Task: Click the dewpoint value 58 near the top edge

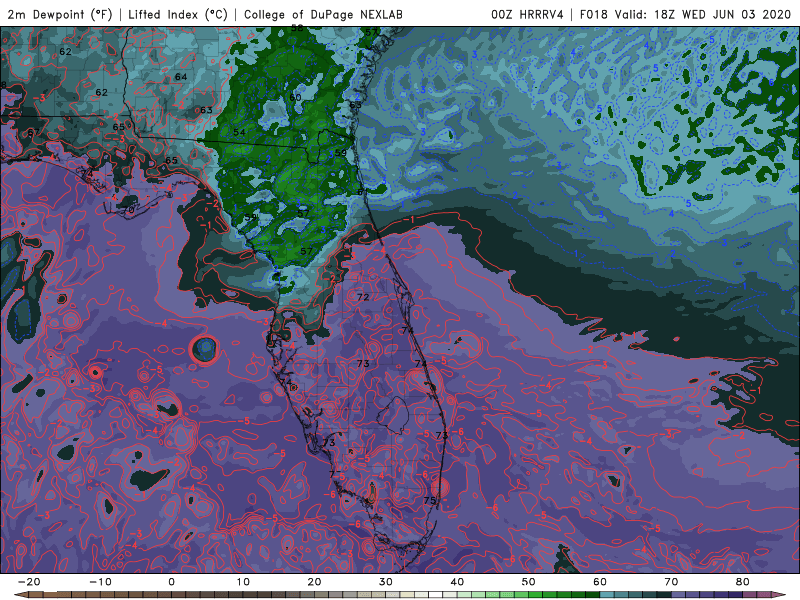Action: pyautogui.click(x=297, y=28)
